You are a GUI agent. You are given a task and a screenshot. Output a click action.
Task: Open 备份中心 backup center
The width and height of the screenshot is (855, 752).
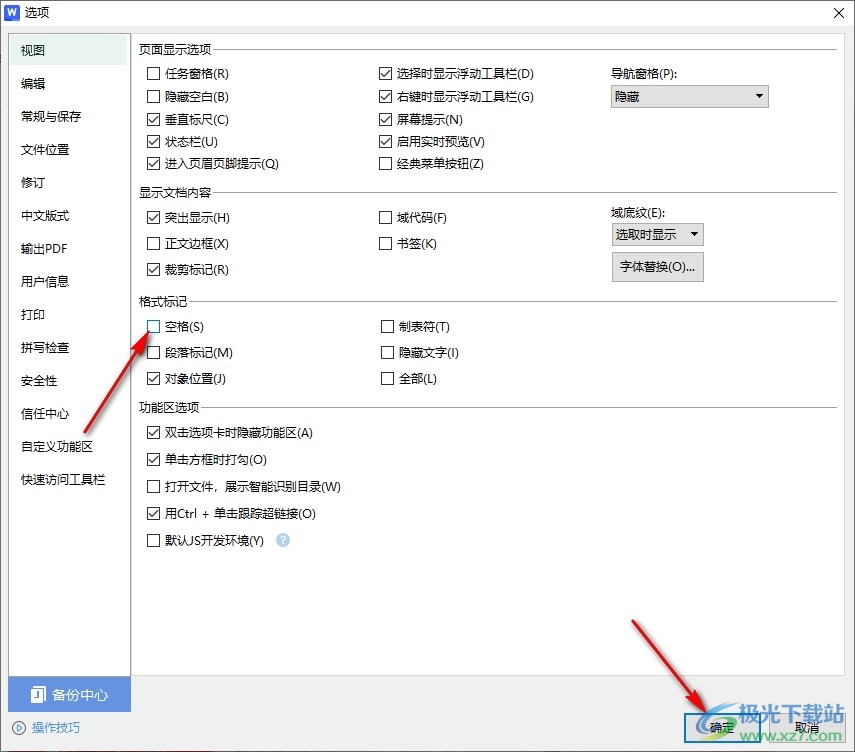click(x=69, y=694)
